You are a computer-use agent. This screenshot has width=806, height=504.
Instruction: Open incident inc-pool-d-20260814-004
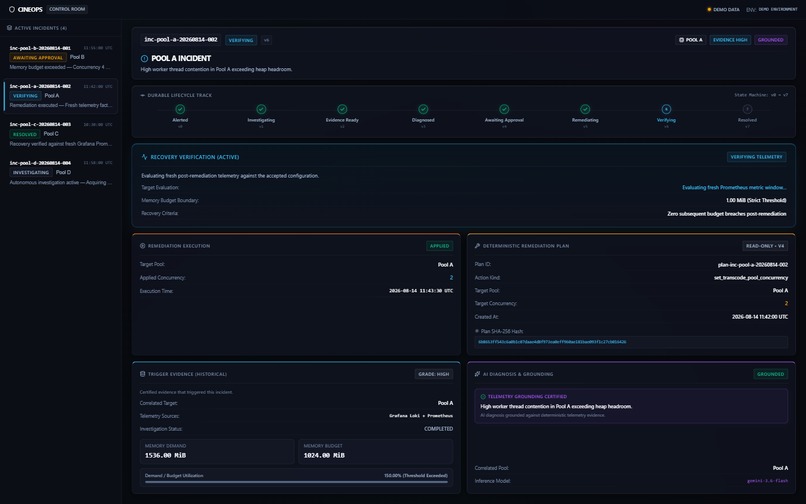[x=61, y=172]
